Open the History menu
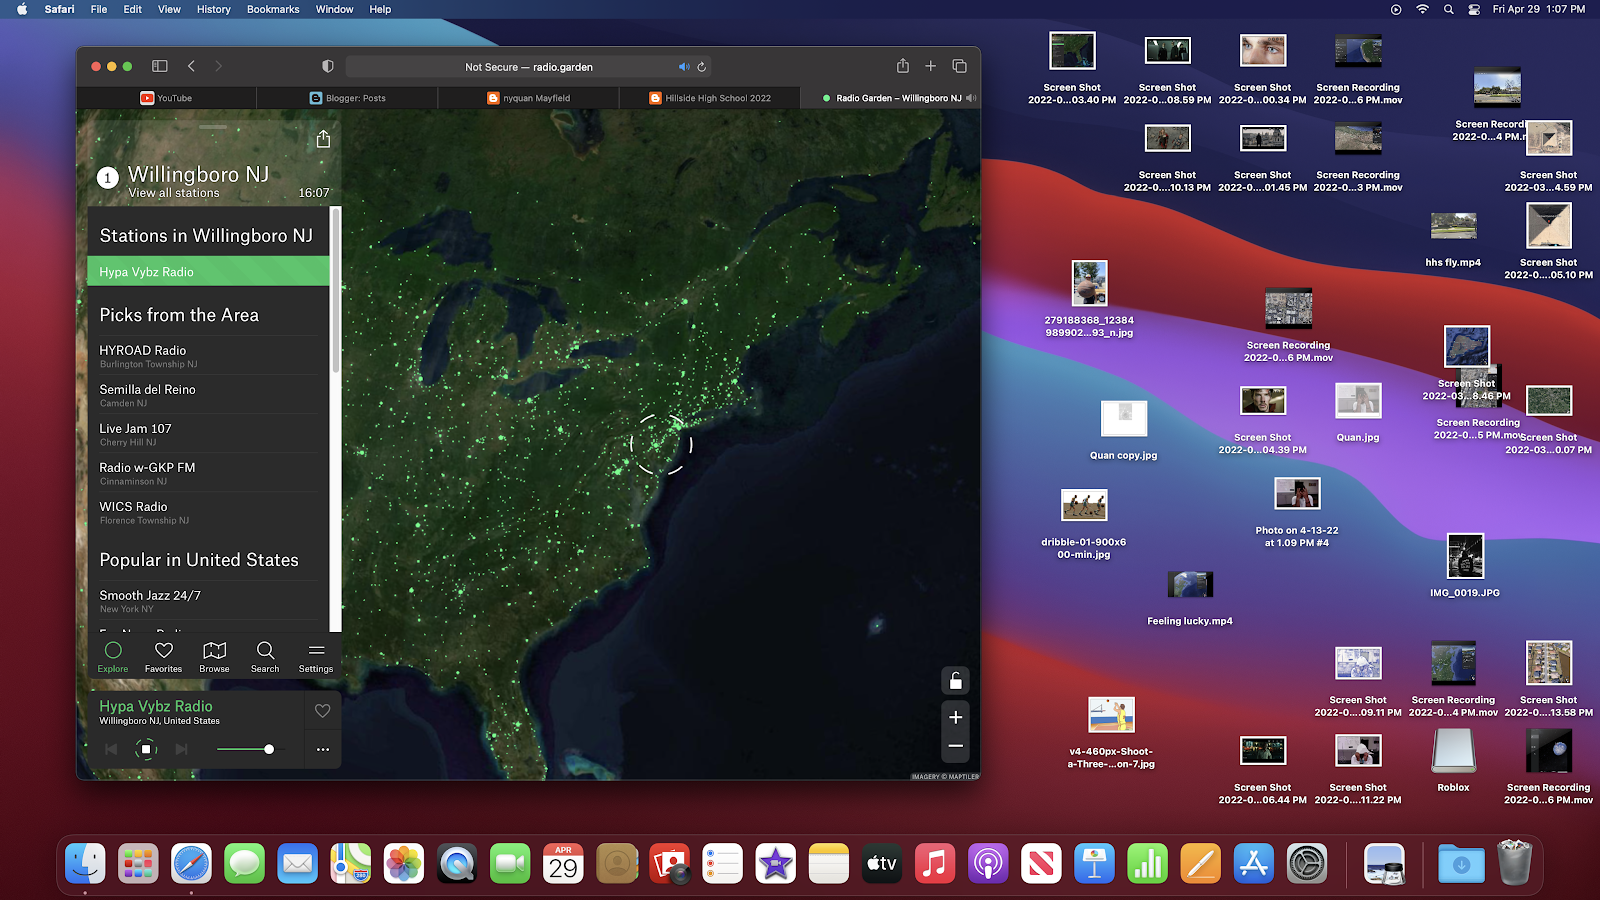This screenshot has width=1600, height=900. pos(213,9)
